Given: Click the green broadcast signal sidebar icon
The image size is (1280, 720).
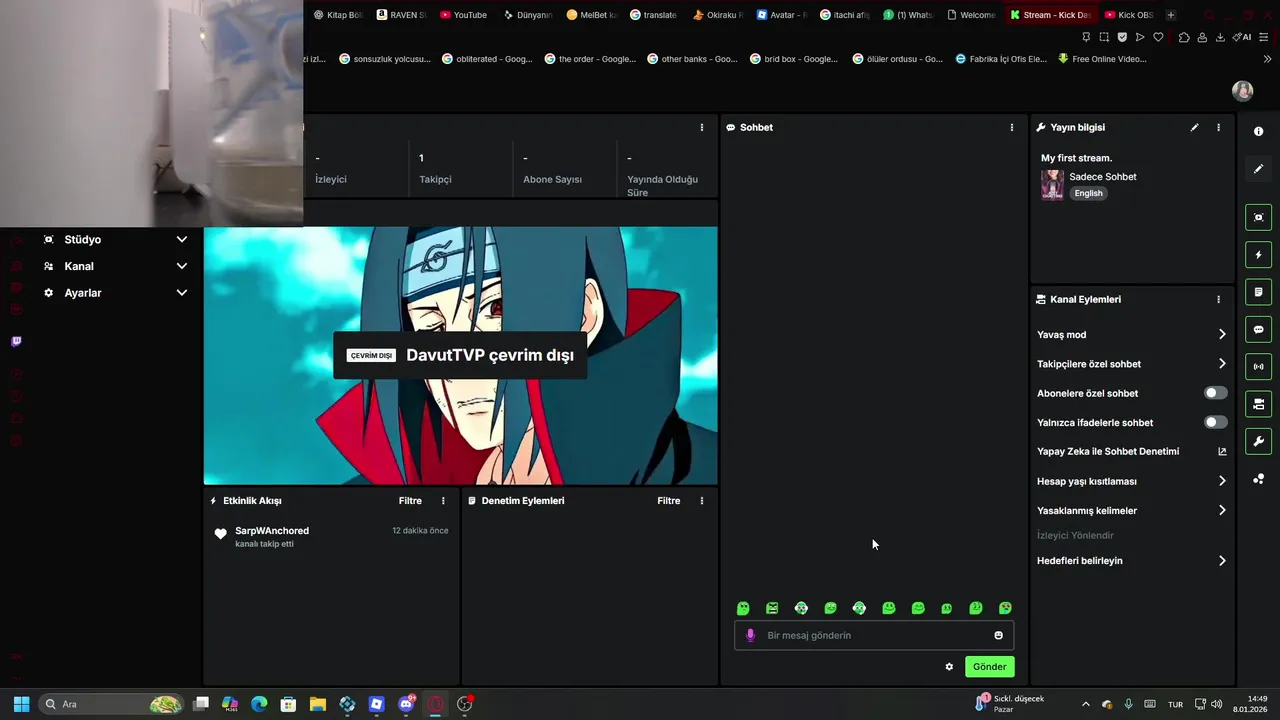Looking at the screenshot, I should coord(1258,366).
